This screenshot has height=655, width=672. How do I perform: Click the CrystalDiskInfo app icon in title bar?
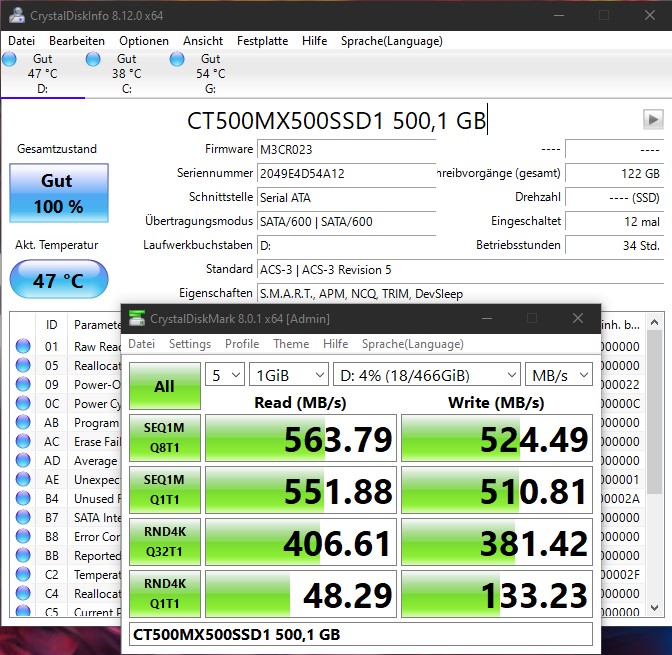coord(17,15)
